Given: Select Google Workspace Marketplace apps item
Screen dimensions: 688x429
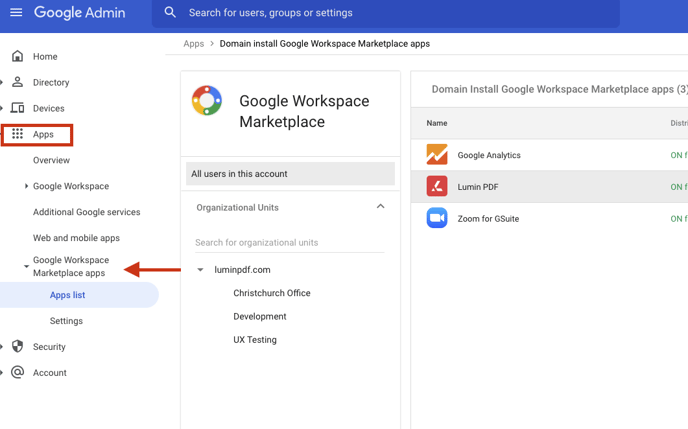Looking at the screenshot, I should coord(71,266).
